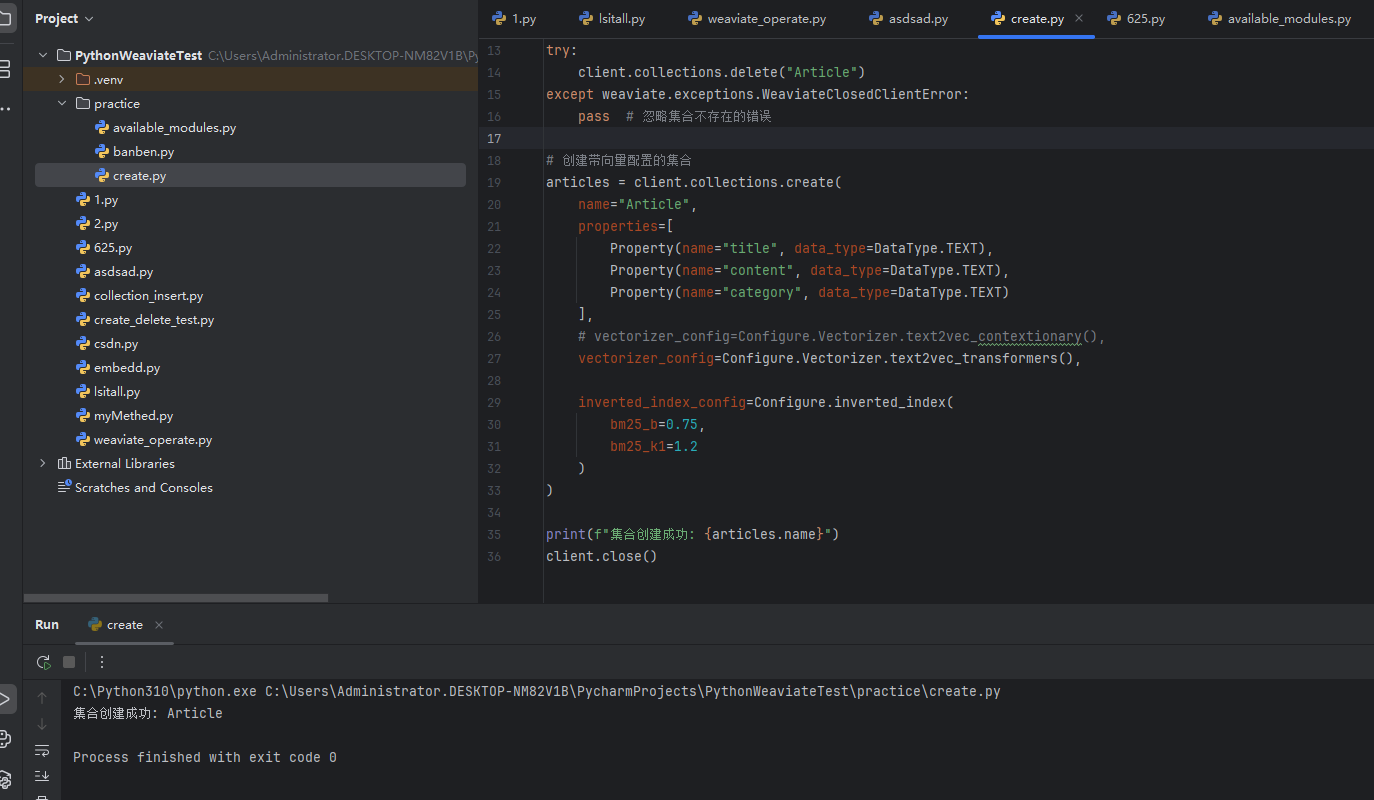
Task: Click the Up the stack trace arrow
Action: click(x=42, y=698)
